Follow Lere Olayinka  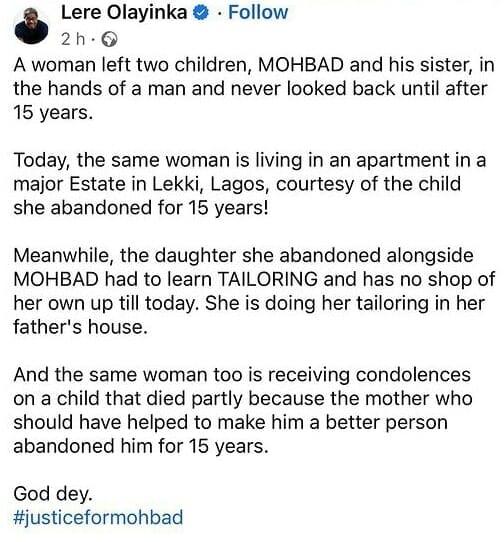258,13
